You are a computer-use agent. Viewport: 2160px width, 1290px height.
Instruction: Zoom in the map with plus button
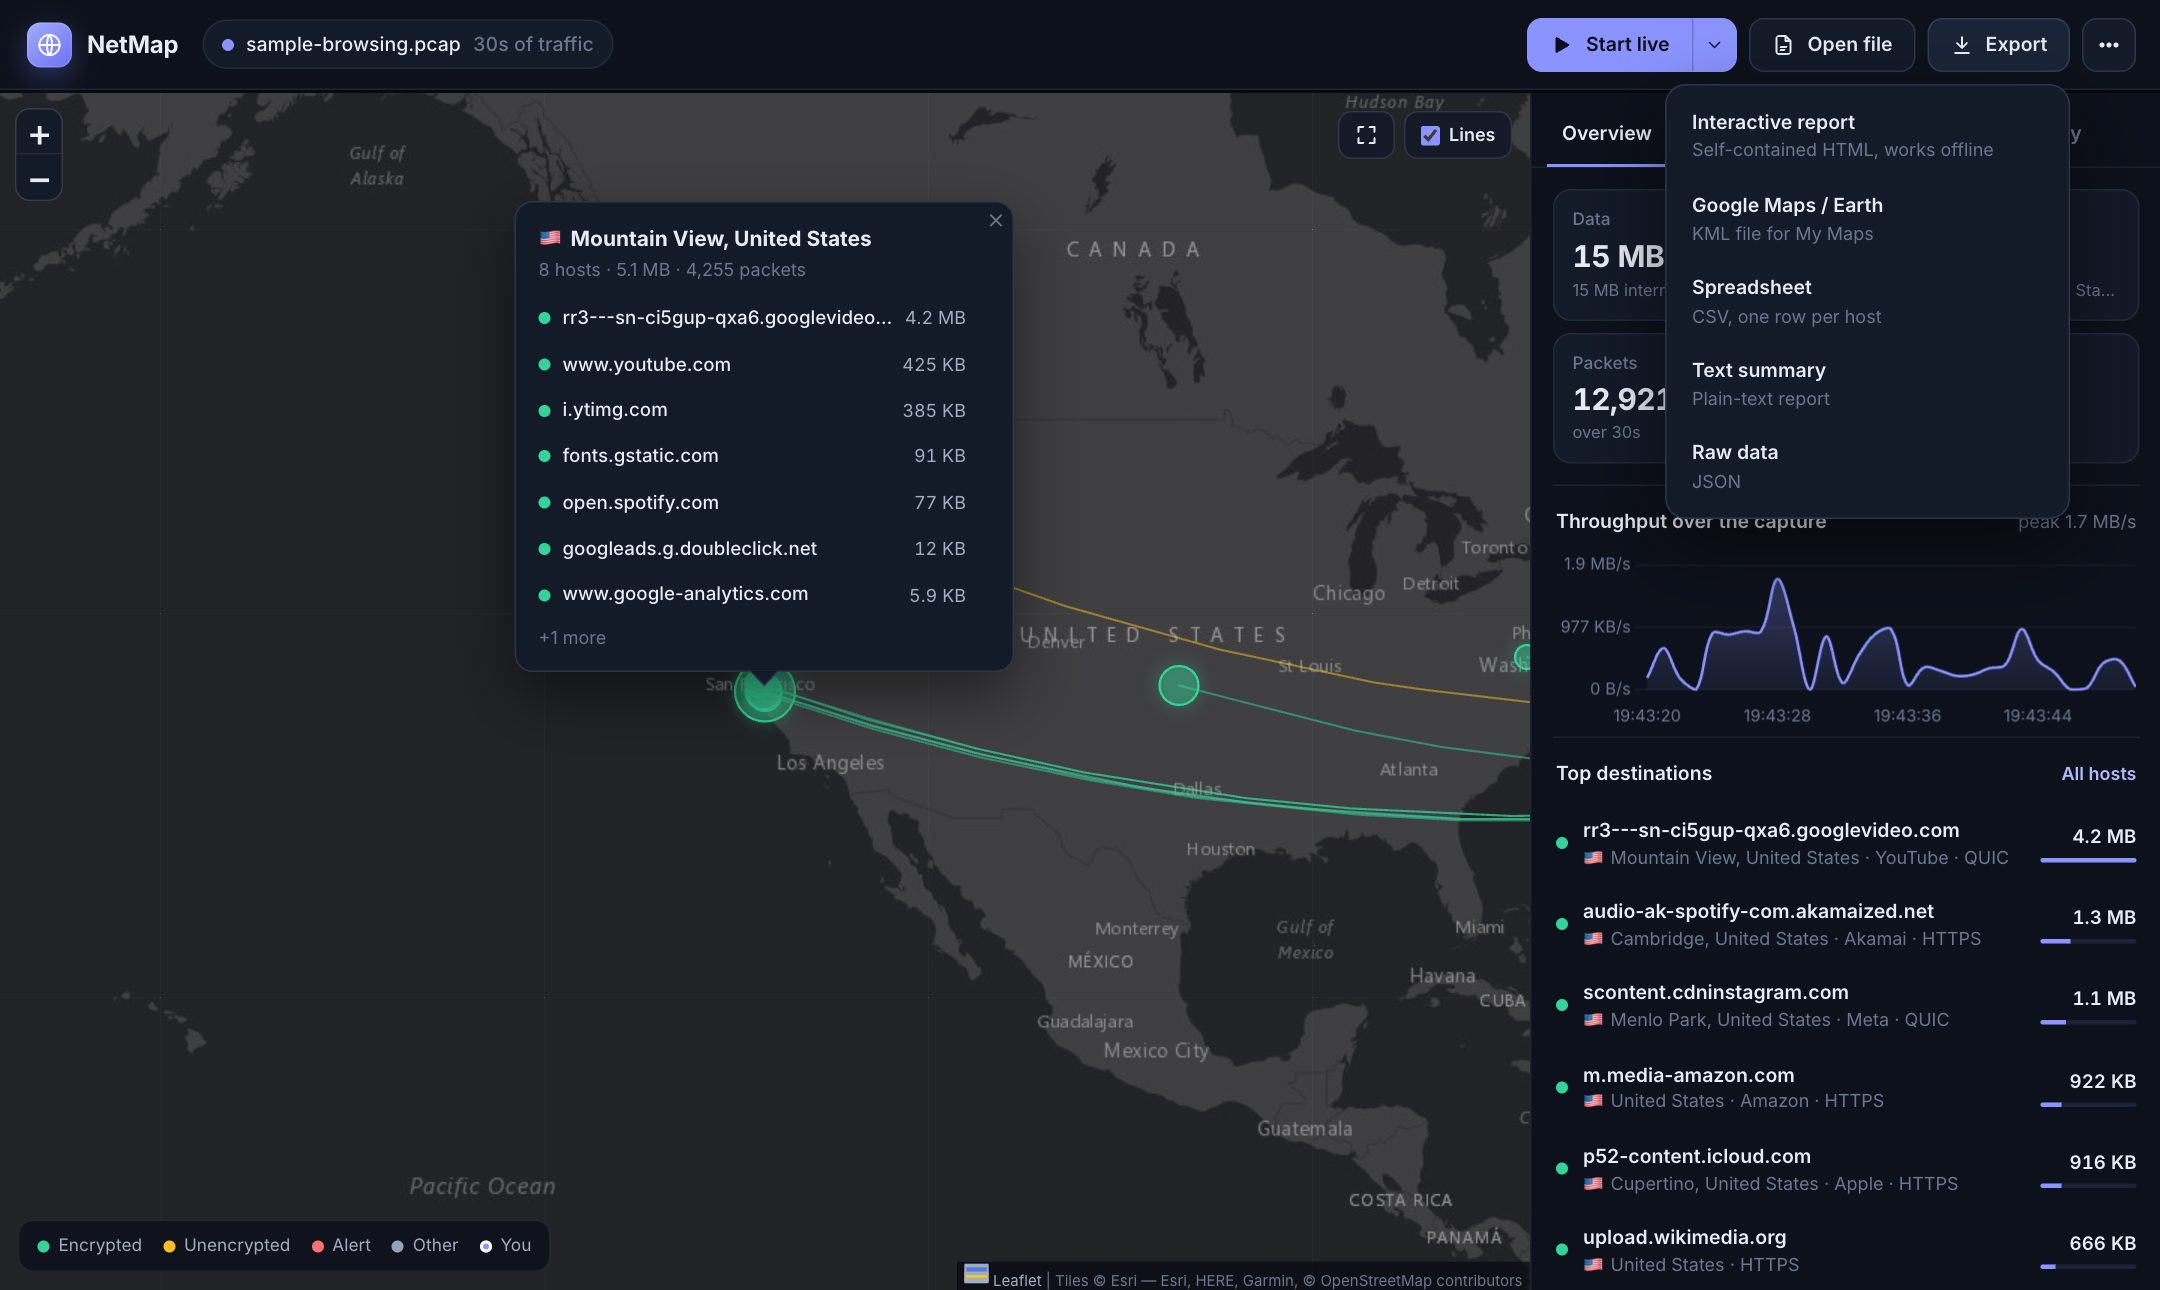coord(39,135)
